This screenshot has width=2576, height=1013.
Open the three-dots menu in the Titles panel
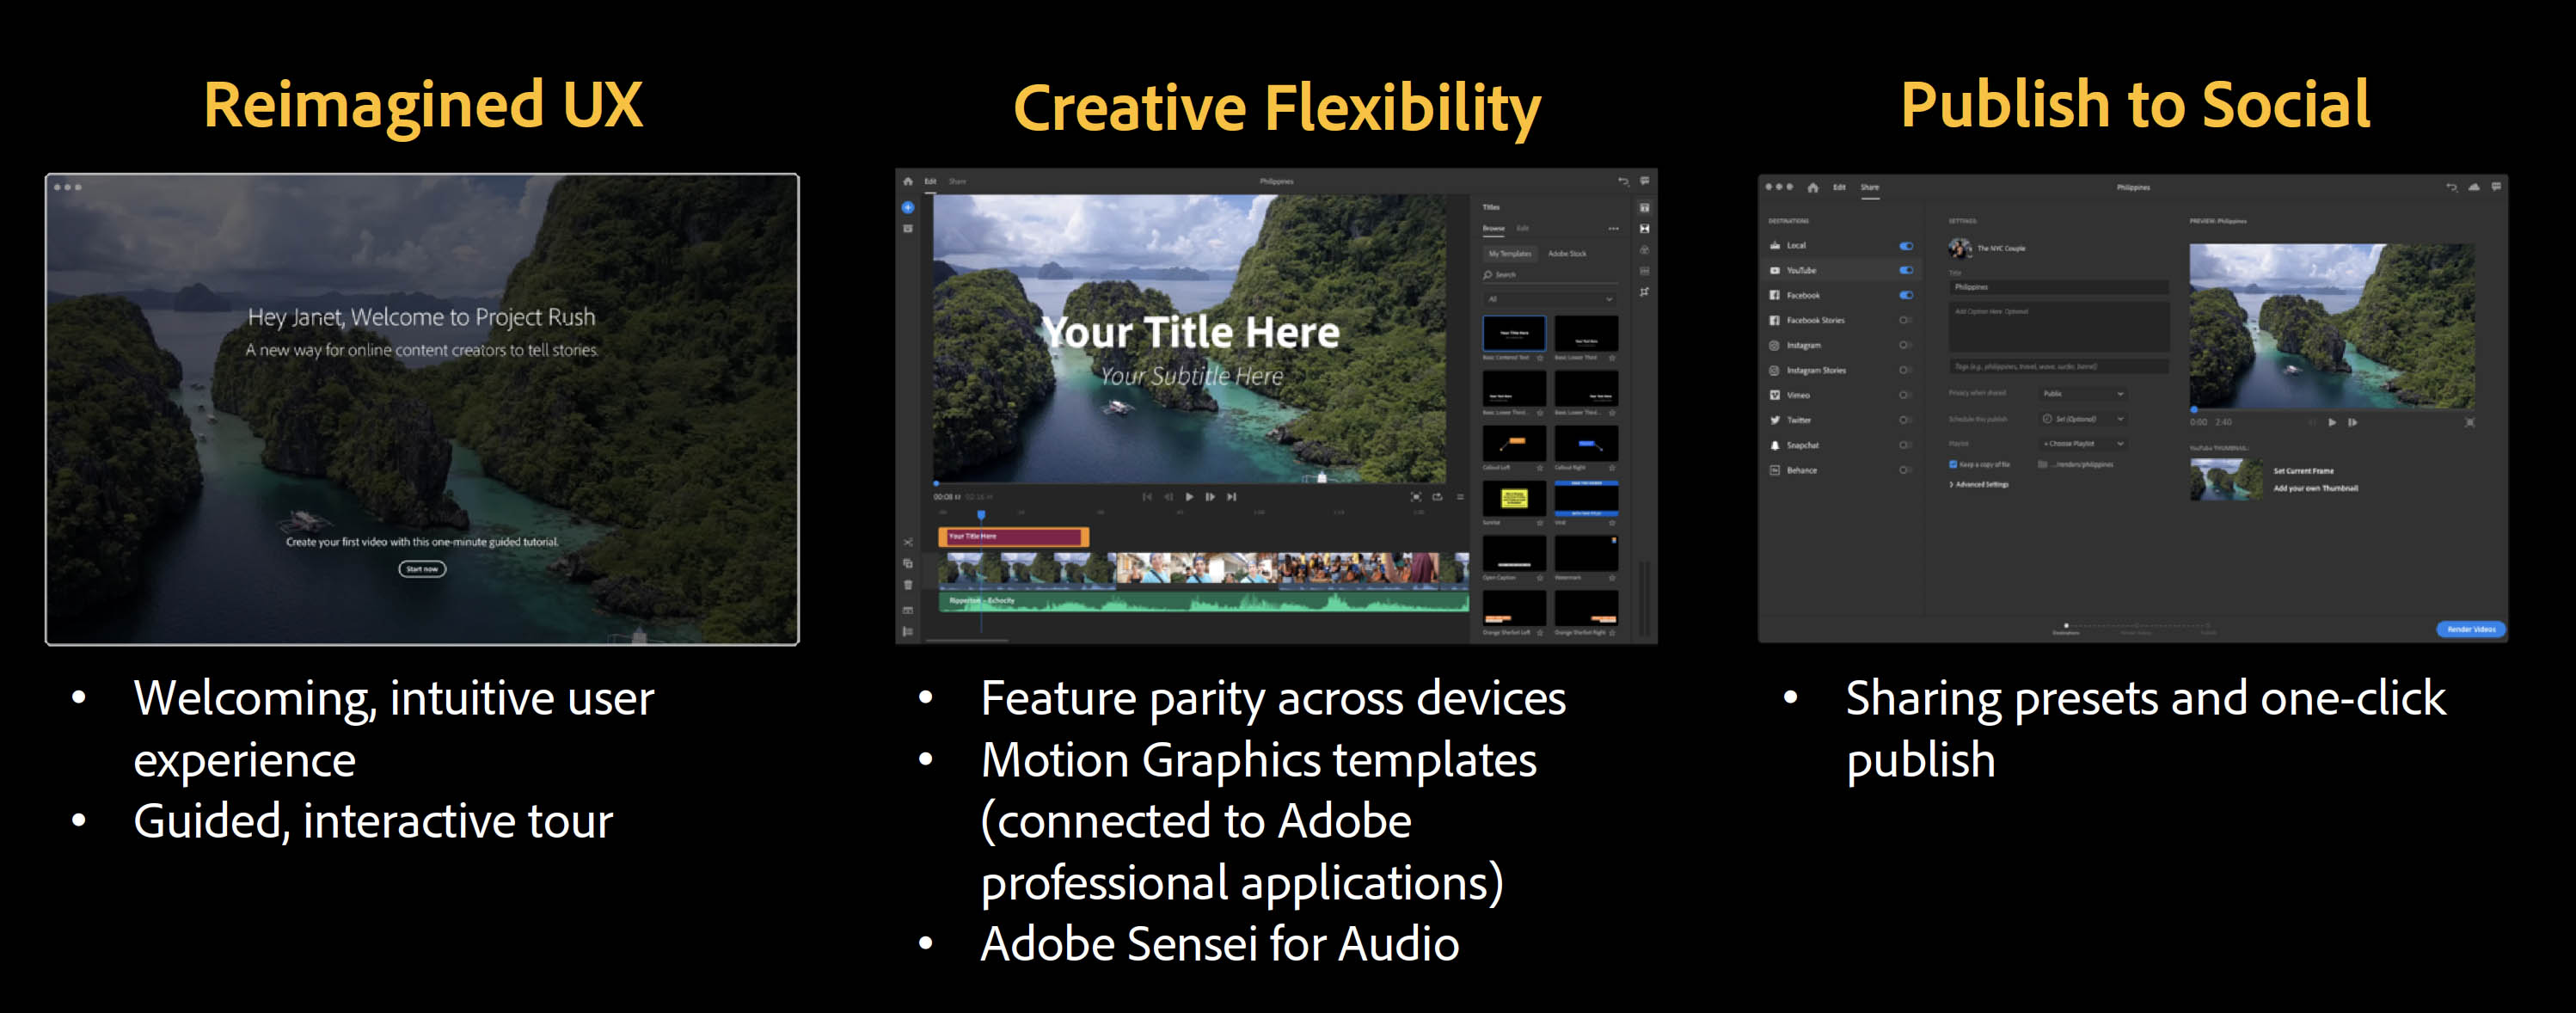[1613, 229]
